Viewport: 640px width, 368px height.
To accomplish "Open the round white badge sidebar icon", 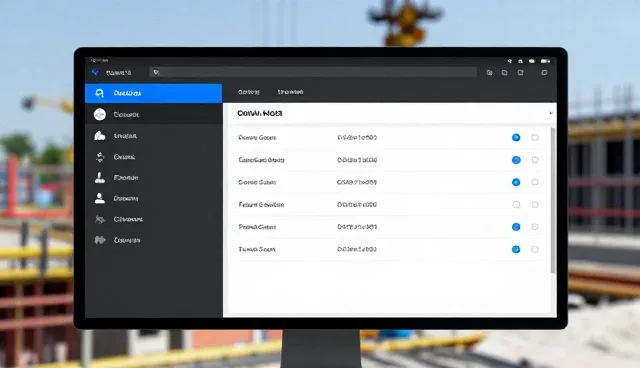I will [100, 114].
